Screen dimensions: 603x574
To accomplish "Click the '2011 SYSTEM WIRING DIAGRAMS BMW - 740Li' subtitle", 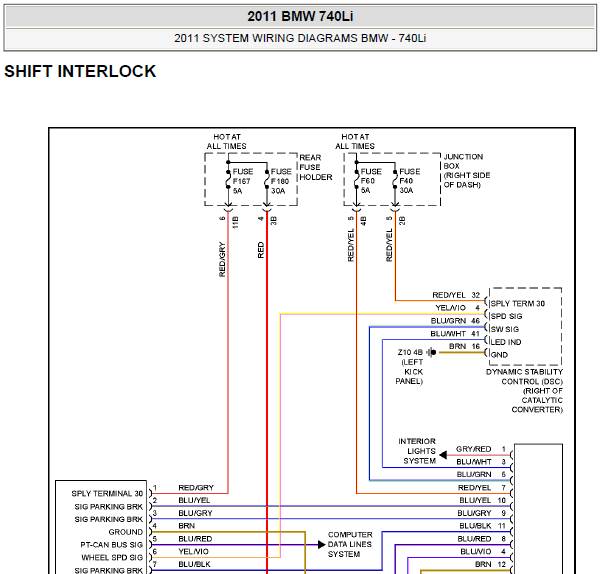I will pyautogui.click(x=300, y=38).
